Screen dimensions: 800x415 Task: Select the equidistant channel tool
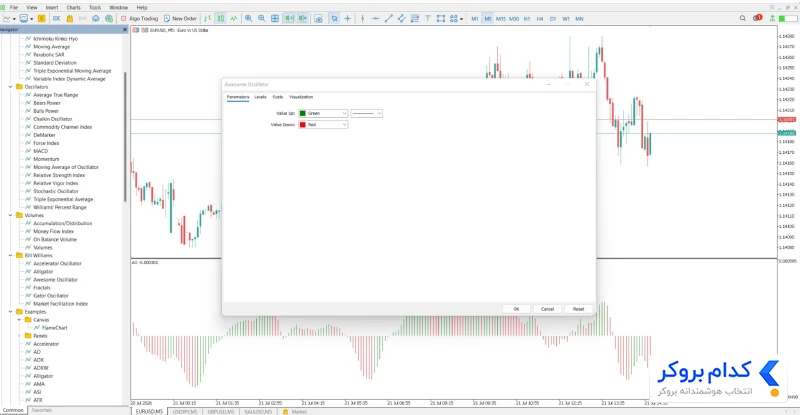[402, 18]
